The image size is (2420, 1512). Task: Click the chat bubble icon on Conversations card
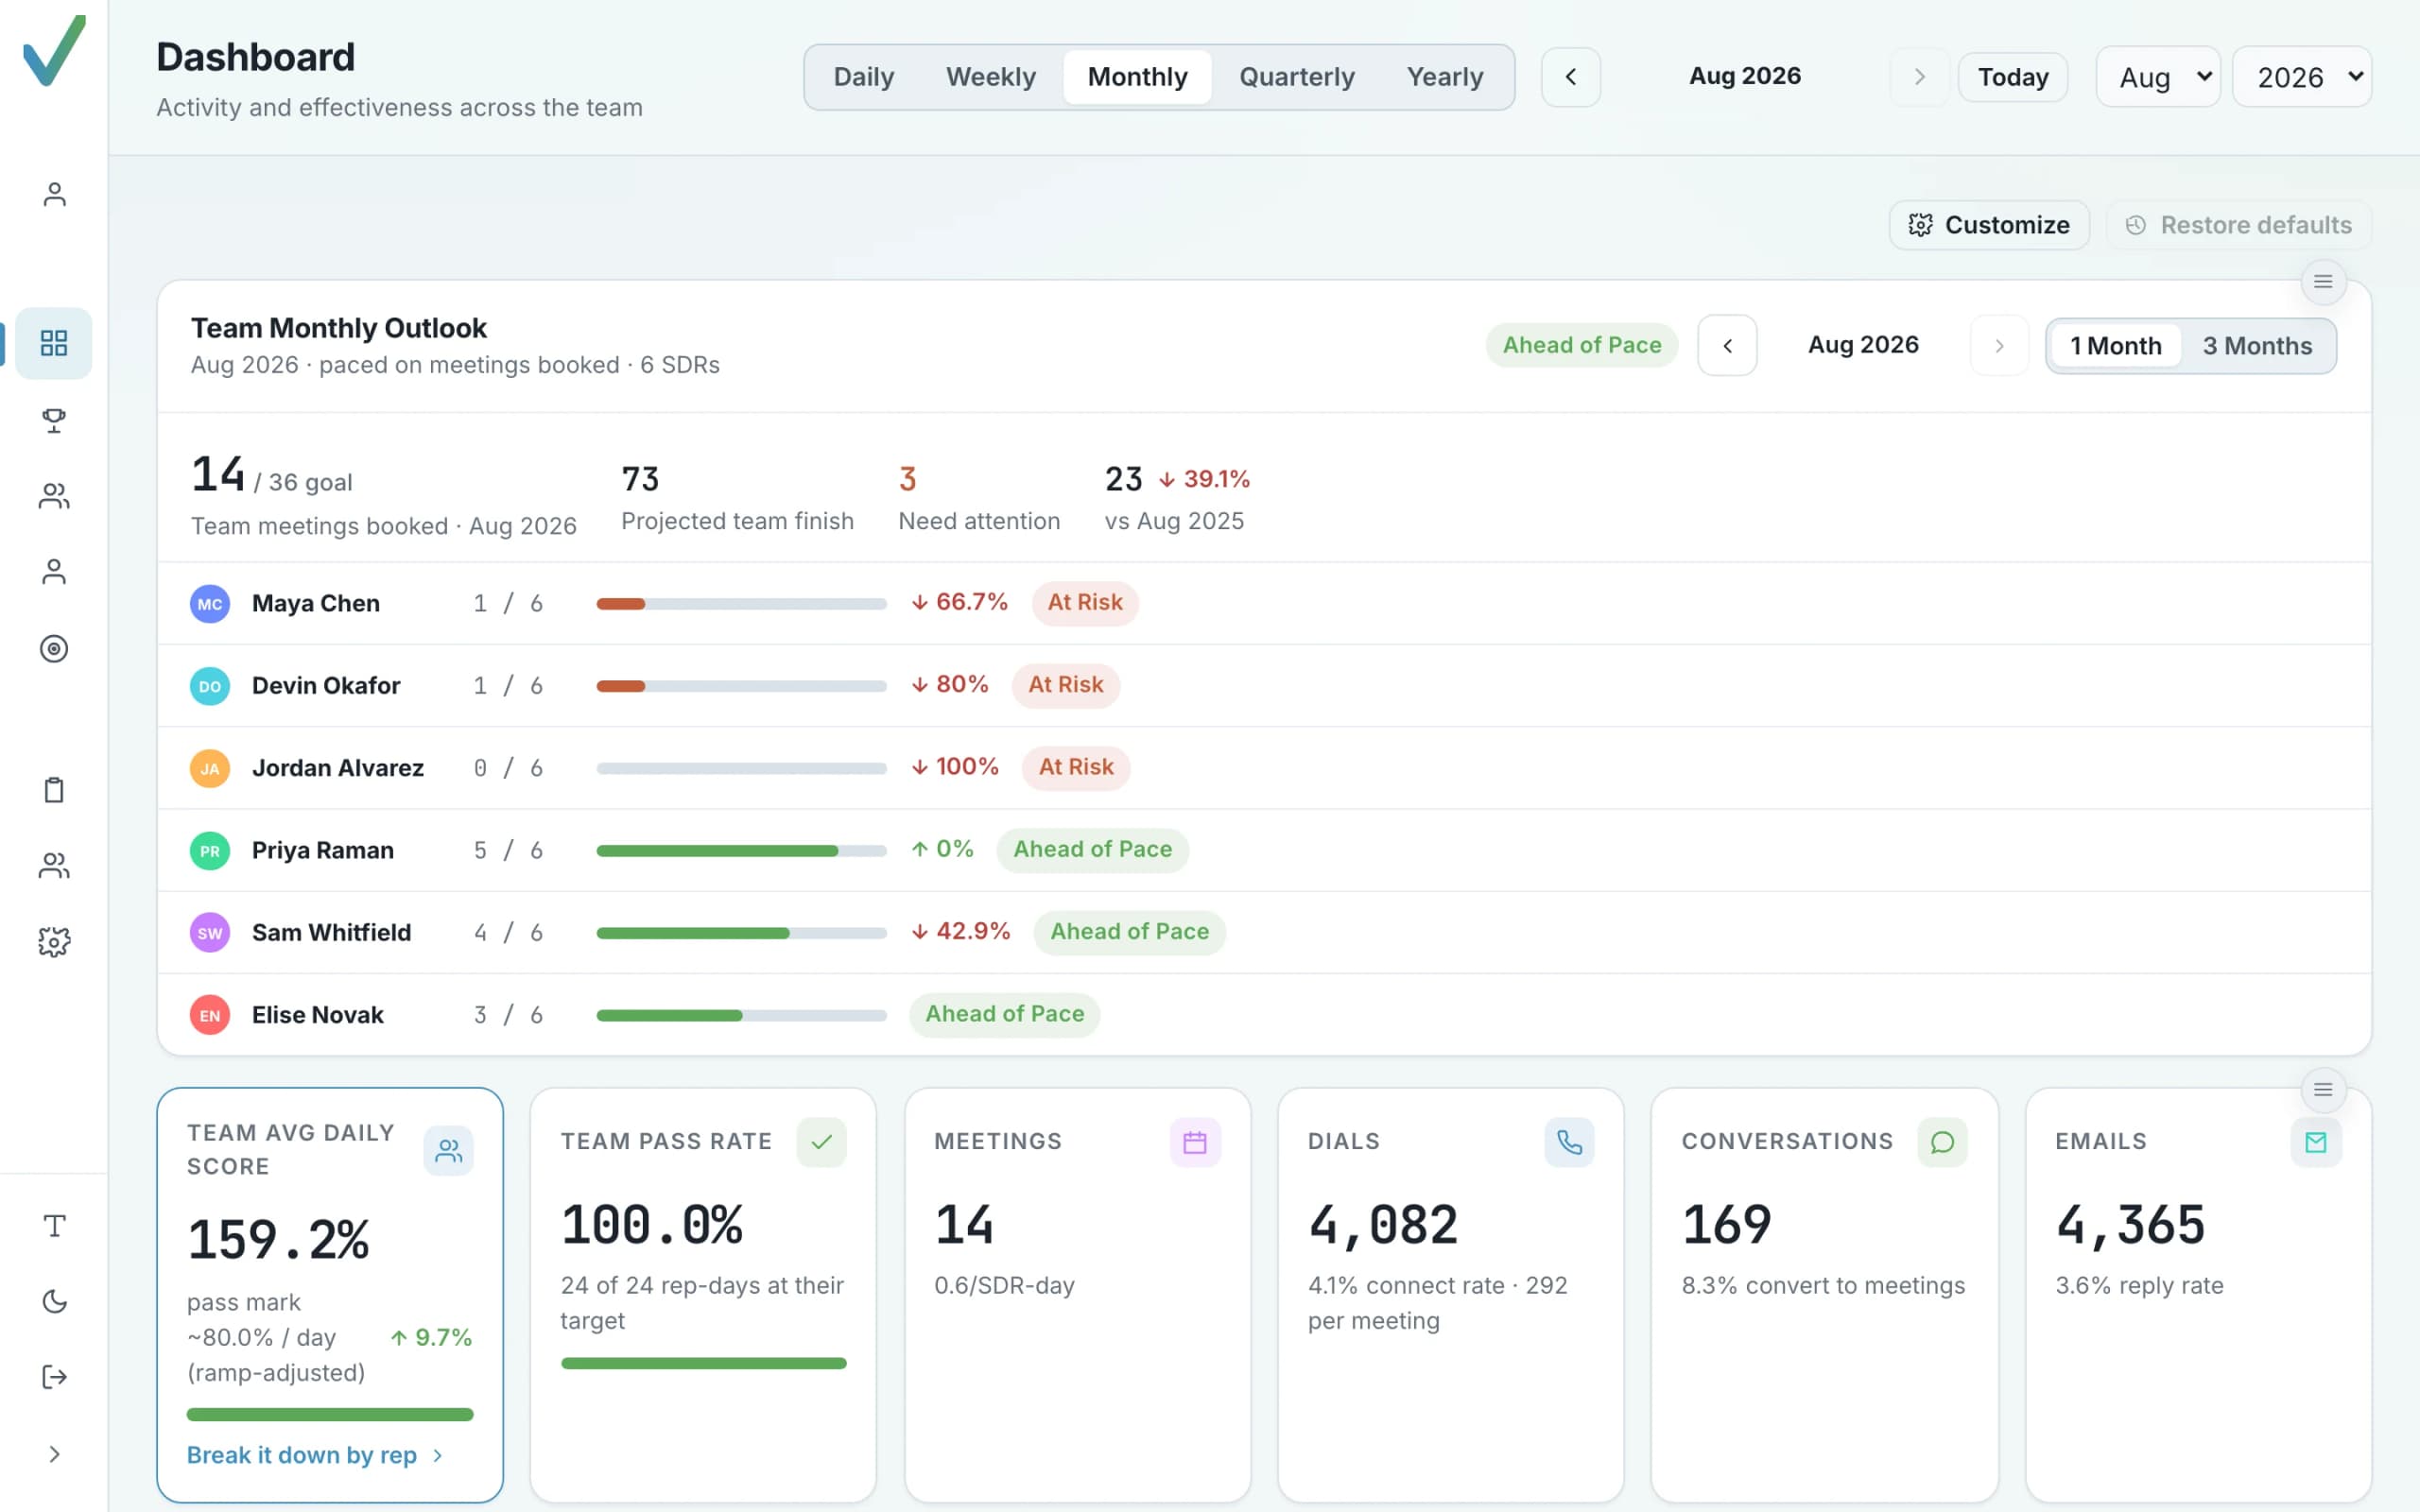1942,1142
